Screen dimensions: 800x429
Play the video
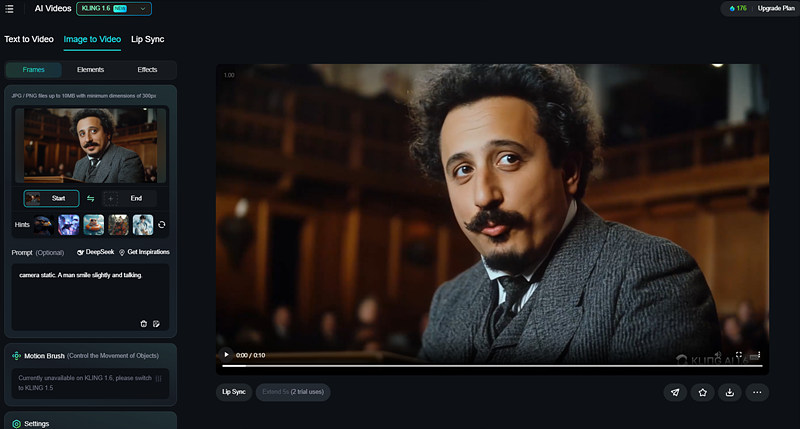pyautogui.click(x=226, y=354)
